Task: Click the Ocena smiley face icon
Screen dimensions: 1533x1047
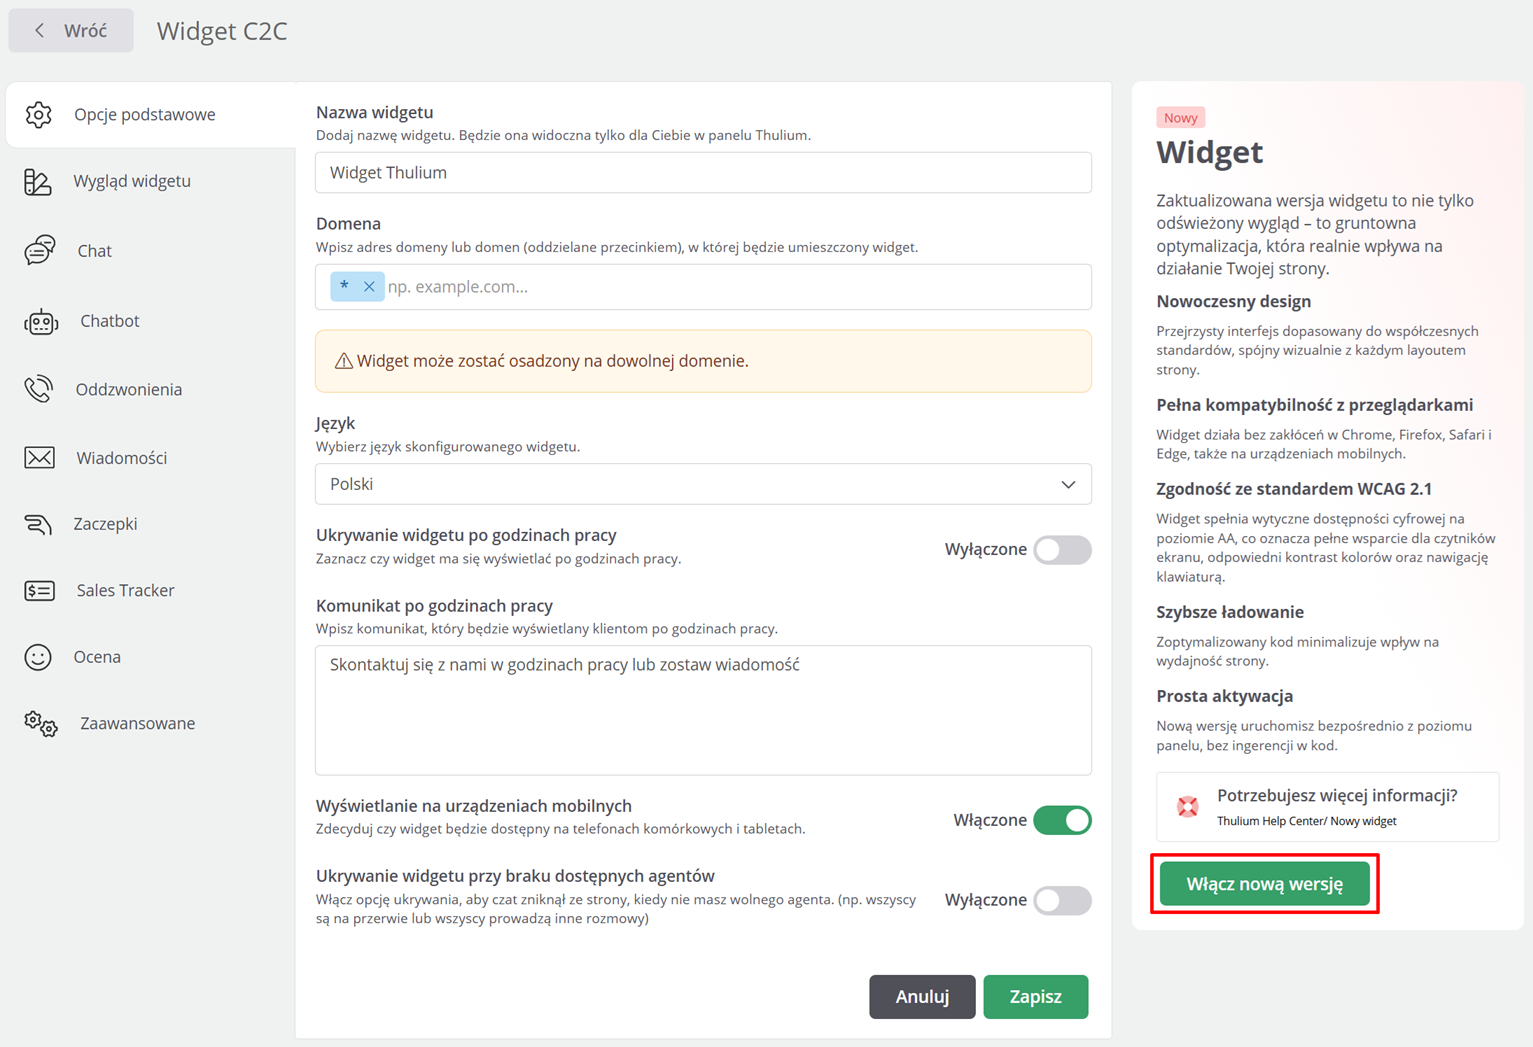Action: (x=38, y=657)
